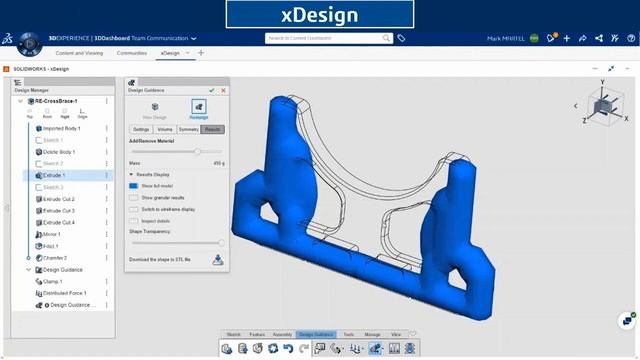Download the shape to STL file icon

[x=218, y=260]
